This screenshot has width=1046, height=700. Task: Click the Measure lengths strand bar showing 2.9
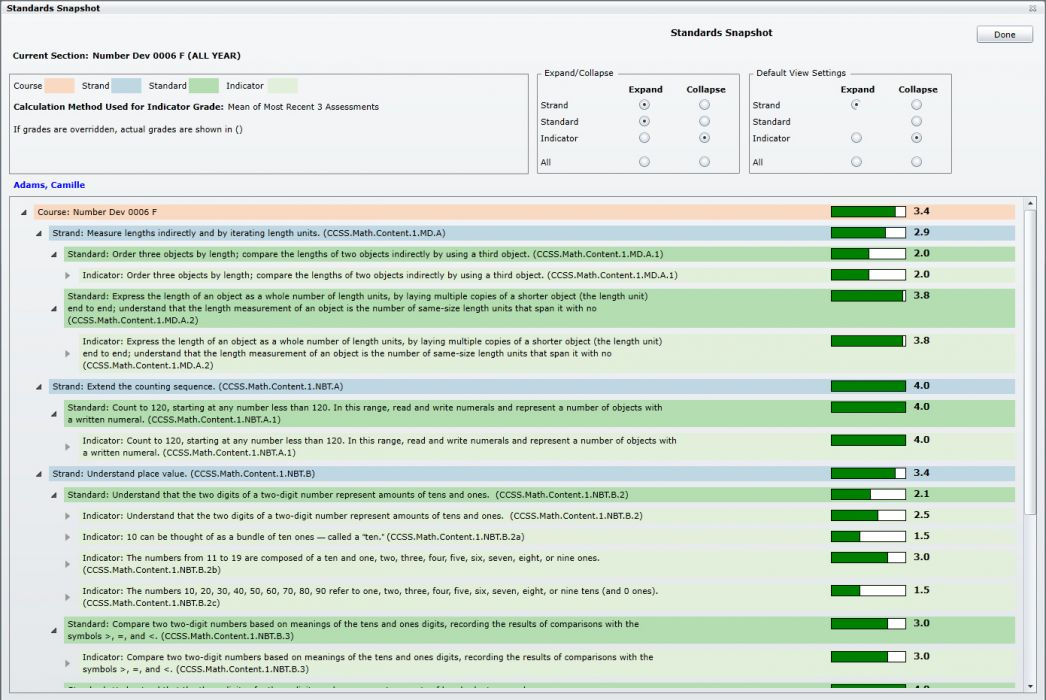[x=868, y=233]
